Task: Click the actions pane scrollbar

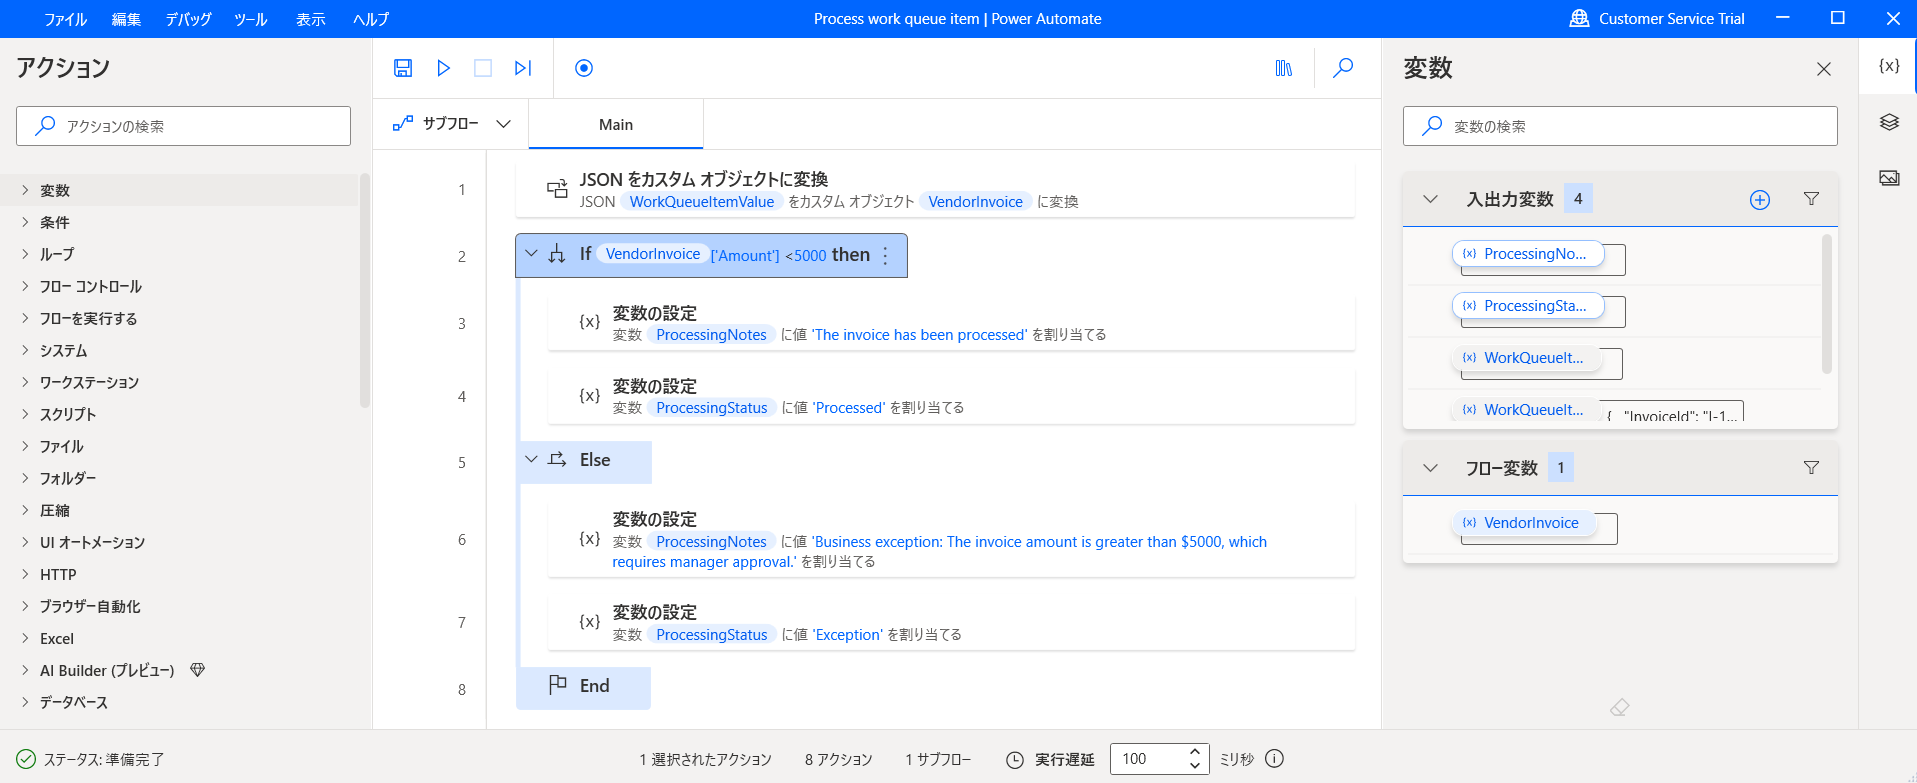Action: [365, 290]
